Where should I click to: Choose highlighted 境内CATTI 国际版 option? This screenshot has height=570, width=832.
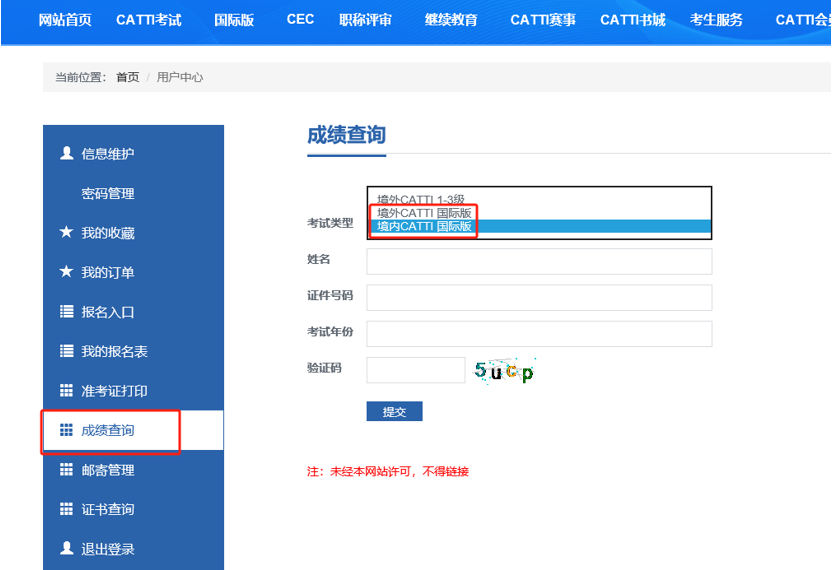coord(539,227)
